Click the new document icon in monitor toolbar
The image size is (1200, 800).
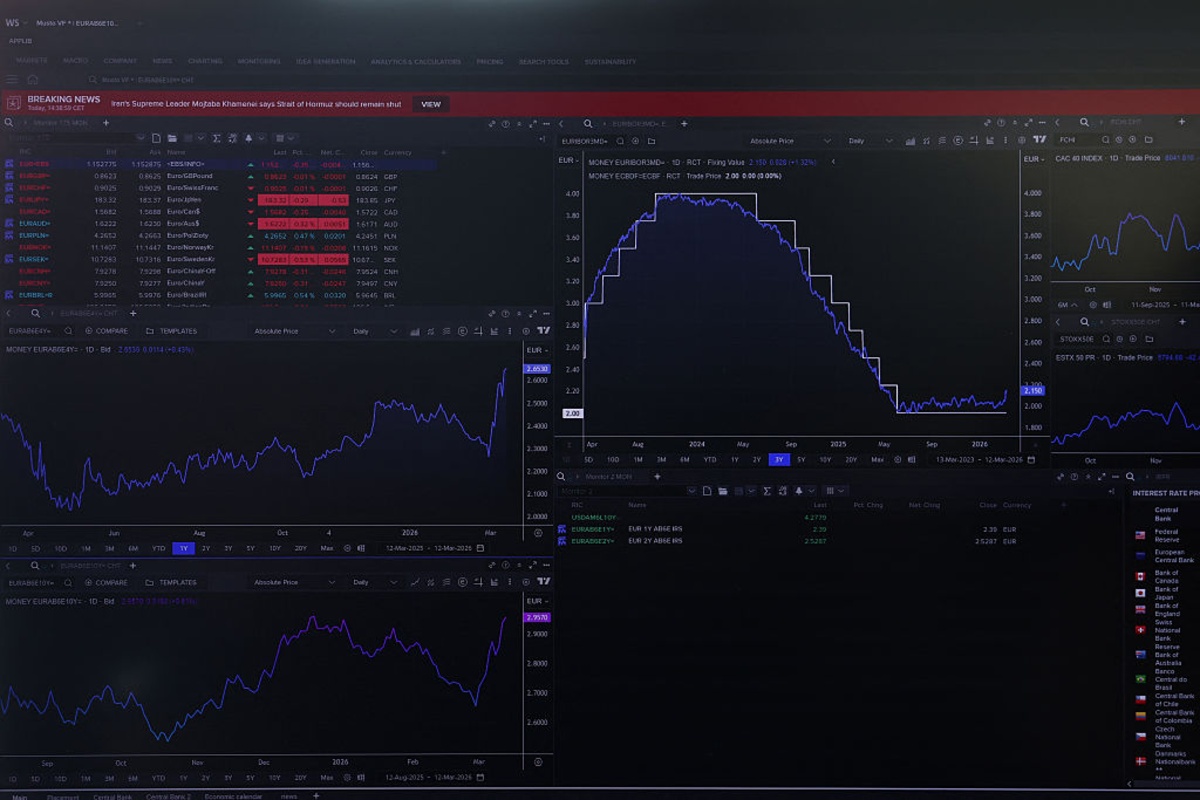(x=156, y=138)
